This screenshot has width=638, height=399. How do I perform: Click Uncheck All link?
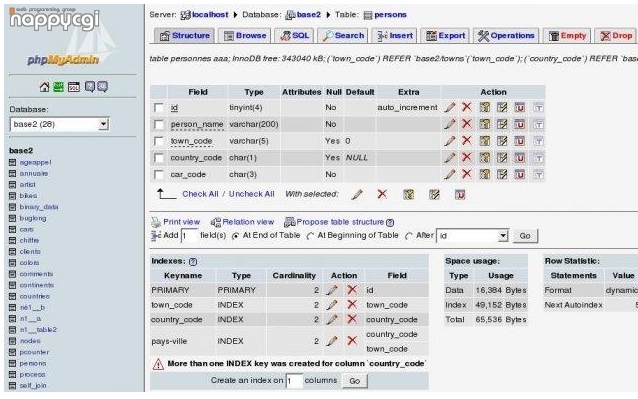pyautogui.click(x=251, y=194)
